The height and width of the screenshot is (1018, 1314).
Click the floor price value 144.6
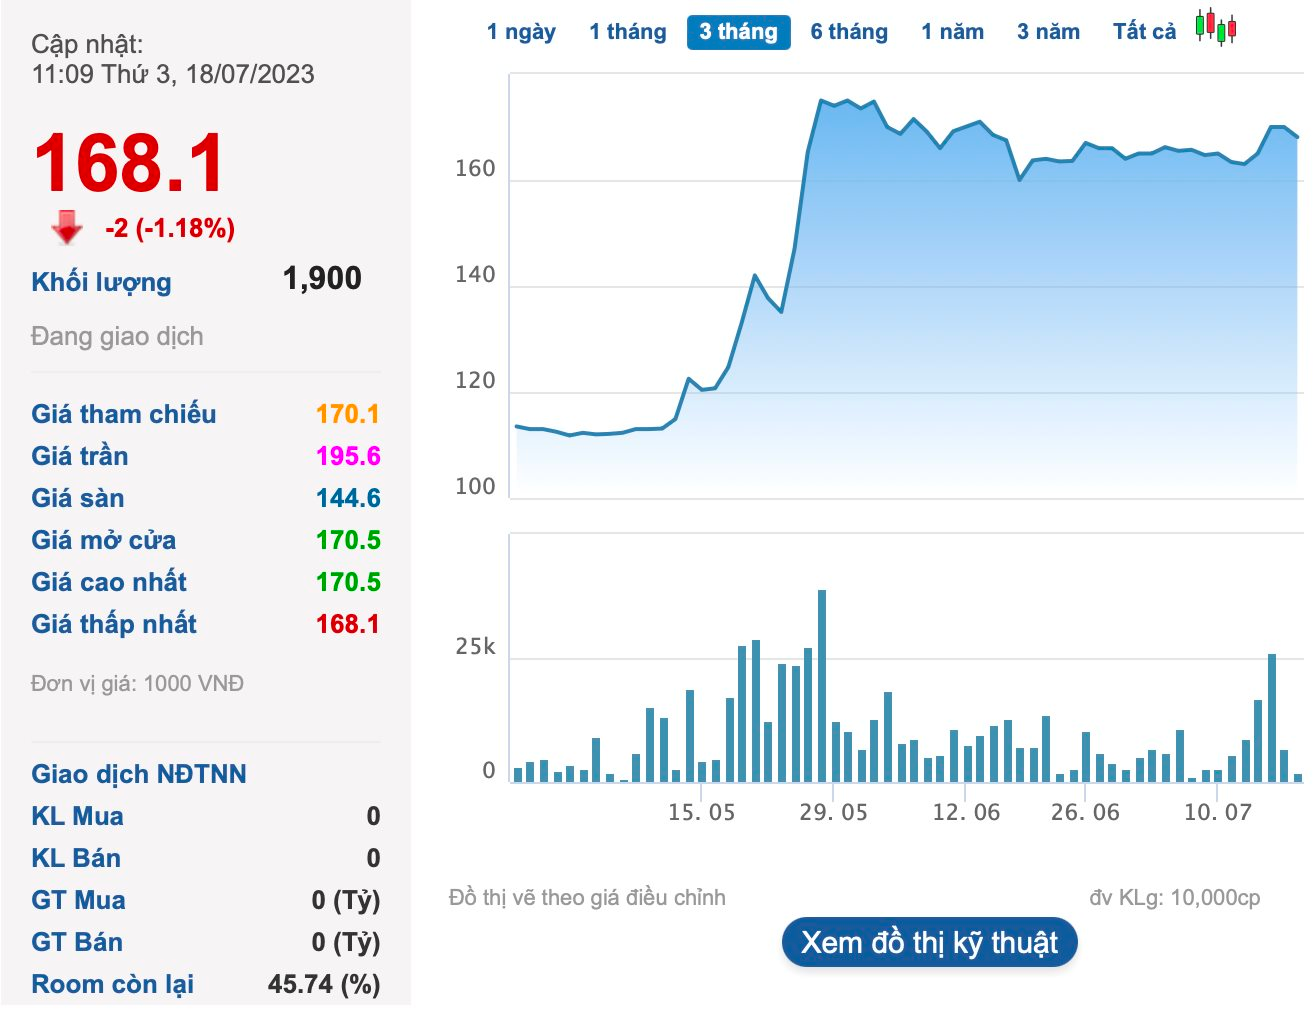pyautogui.click(x=348, y=498)
